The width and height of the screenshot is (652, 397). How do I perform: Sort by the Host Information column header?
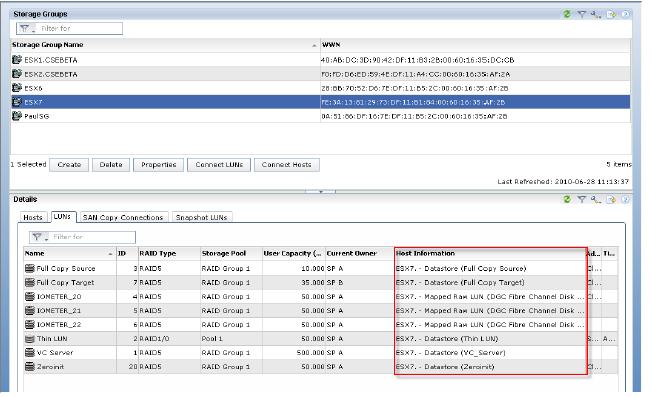click(x=490, y=253)
